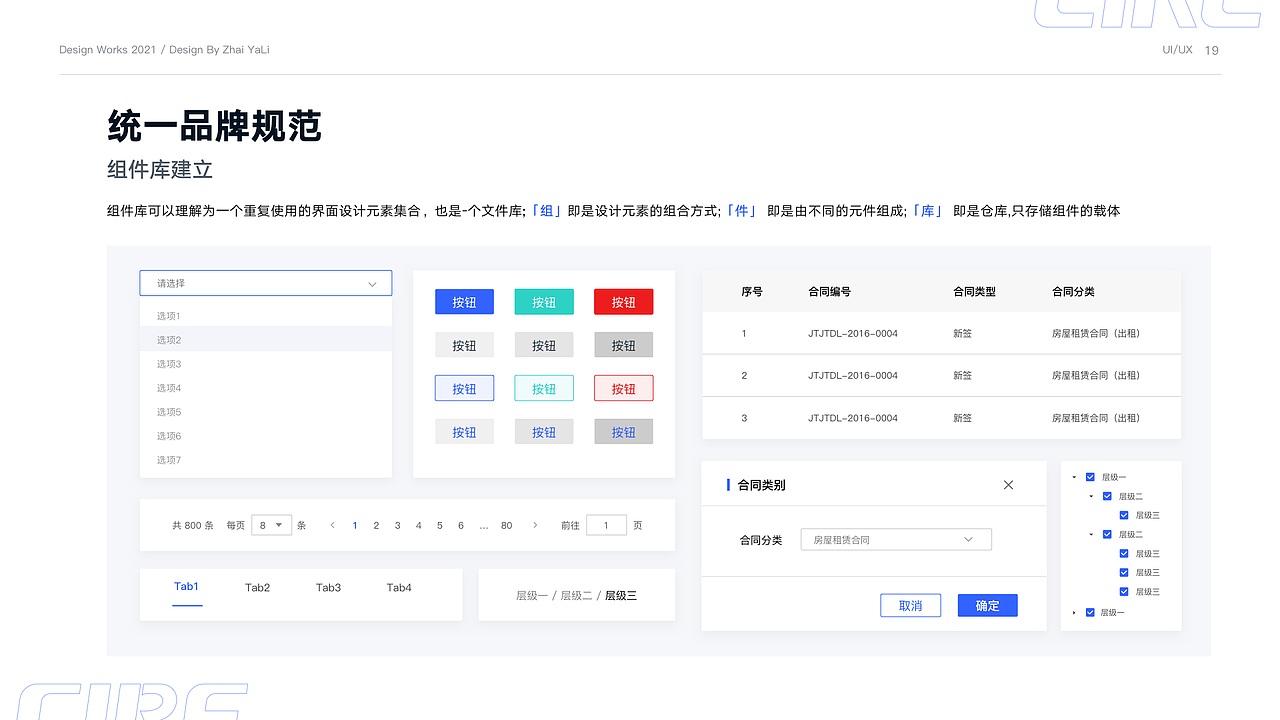Go to previous page with left arrow
1280x720 pixels.
point(332,525)
